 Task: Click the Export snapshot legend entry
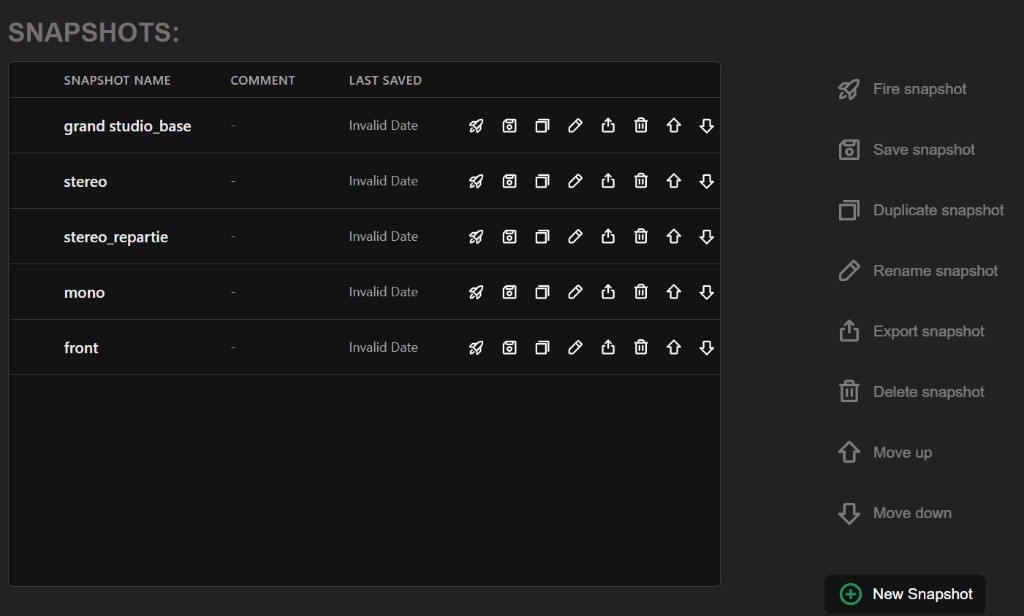coord(911,331)
